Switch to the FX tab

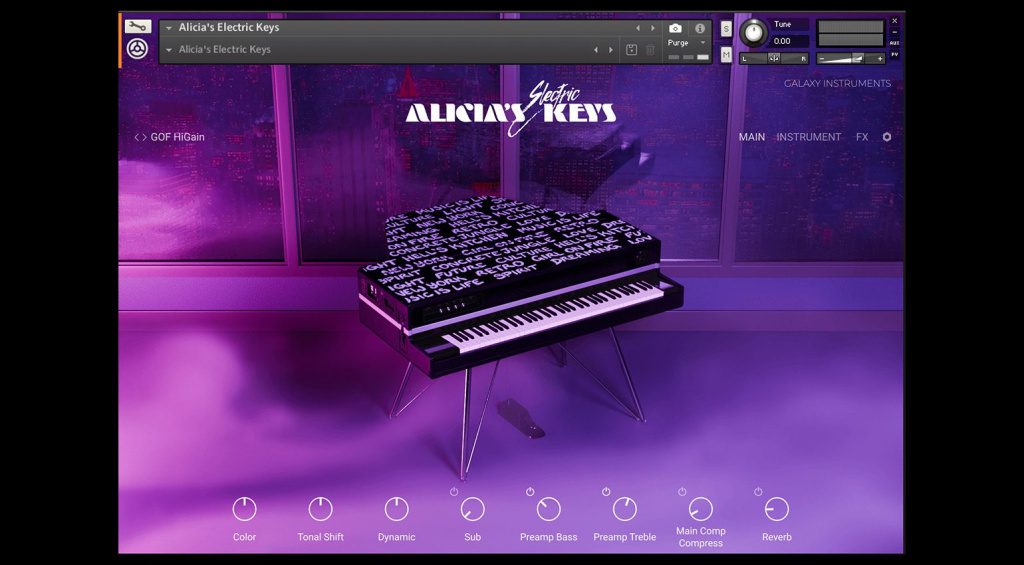pos(862,137)
